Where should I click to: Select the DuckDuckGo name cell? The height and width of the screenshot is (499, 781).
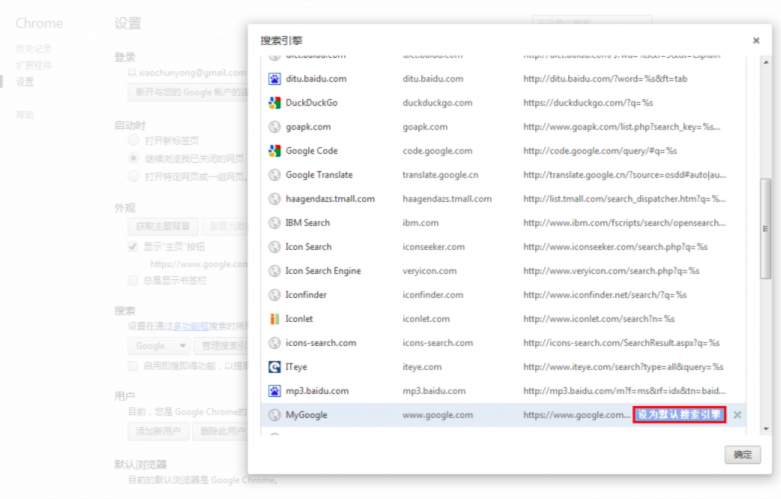pyautogui.click(x=311, y=103)
